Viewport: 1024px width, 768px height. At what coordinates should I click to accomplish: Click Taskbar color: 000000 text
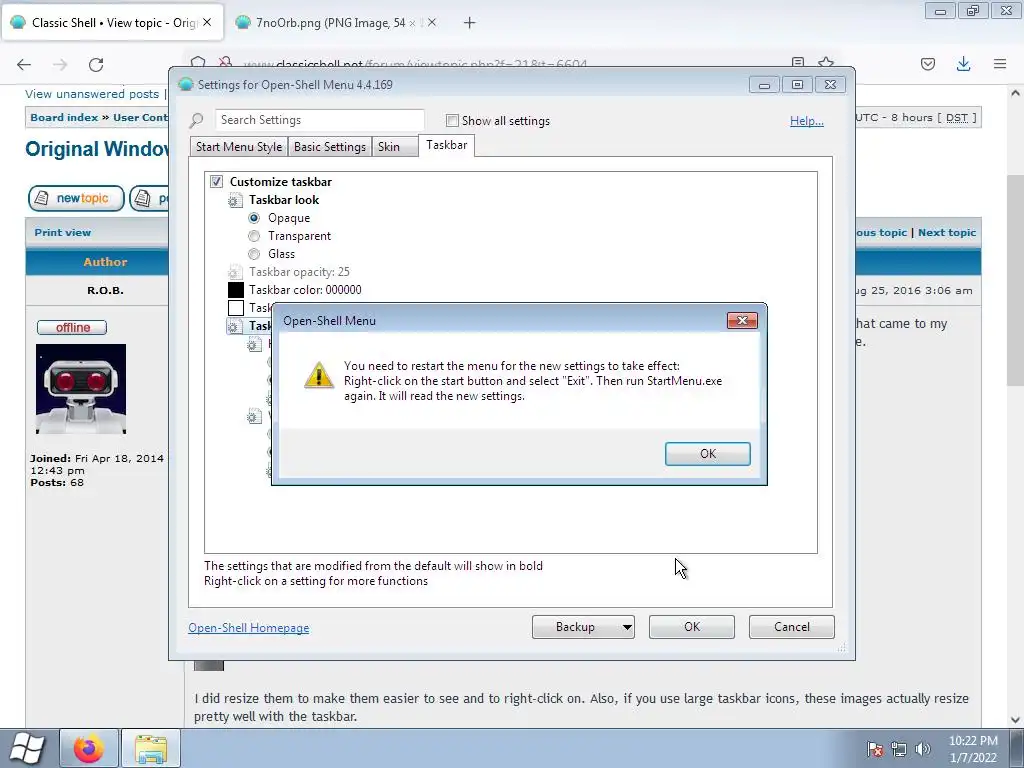[305, 290]
